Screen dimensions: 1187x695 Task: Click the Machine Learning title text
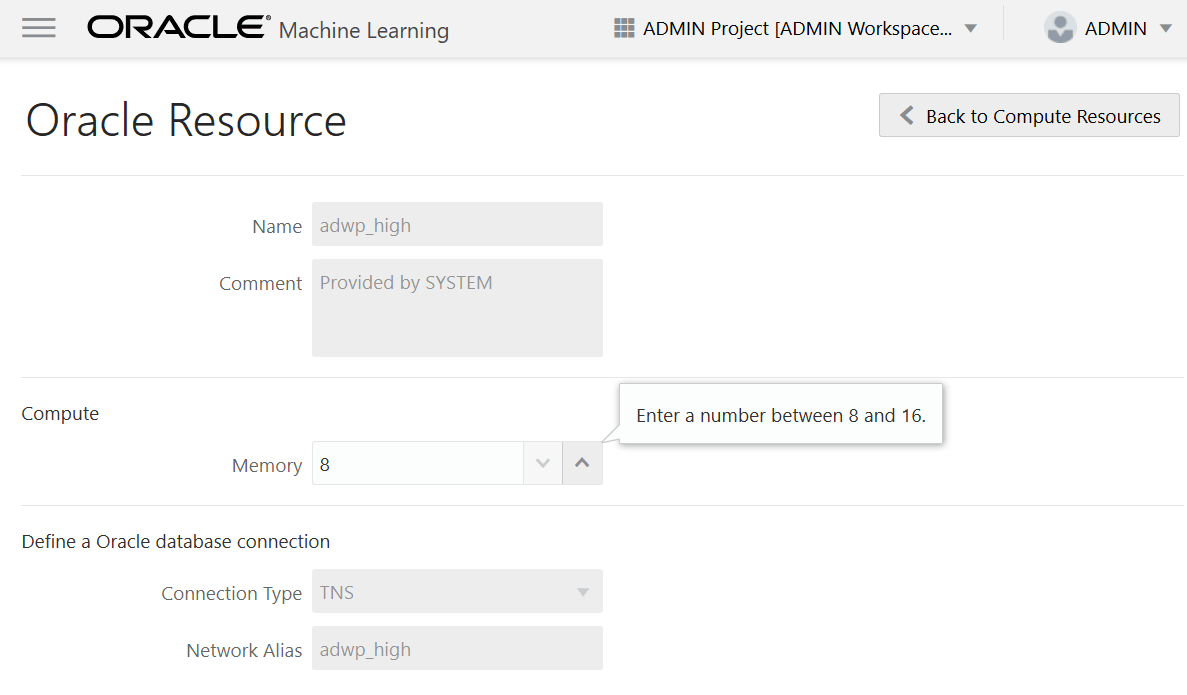click(363, 31)
